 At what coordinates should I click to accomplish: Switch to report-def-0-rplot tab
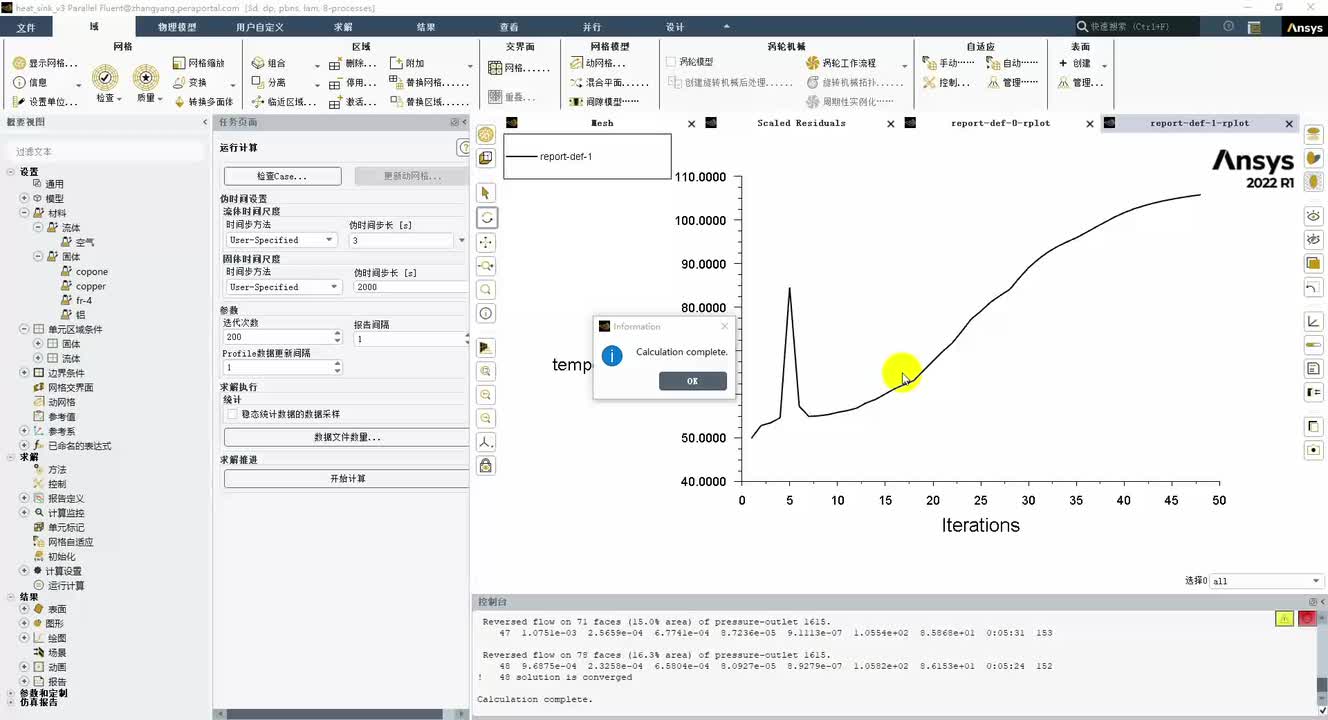point(1000,123)
